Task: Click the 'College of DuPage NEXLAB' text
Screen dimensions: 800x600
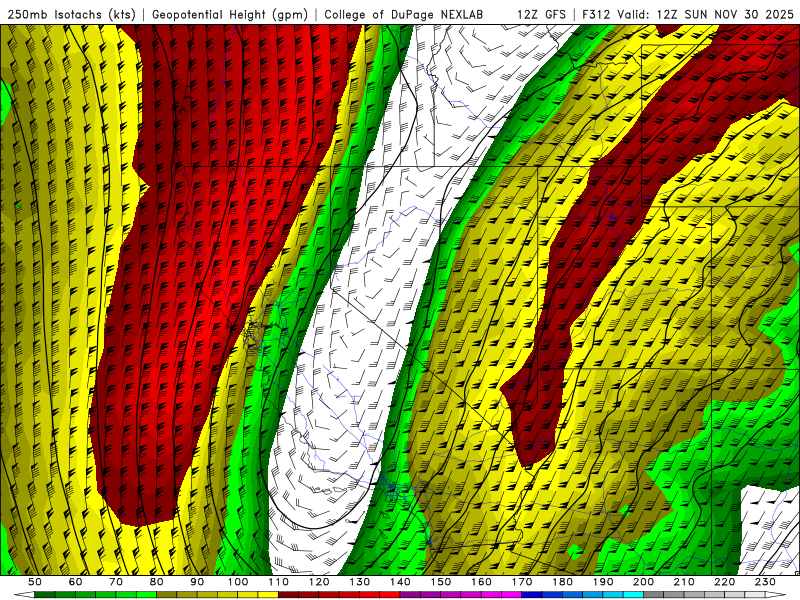Action: (x=404, y=15)
